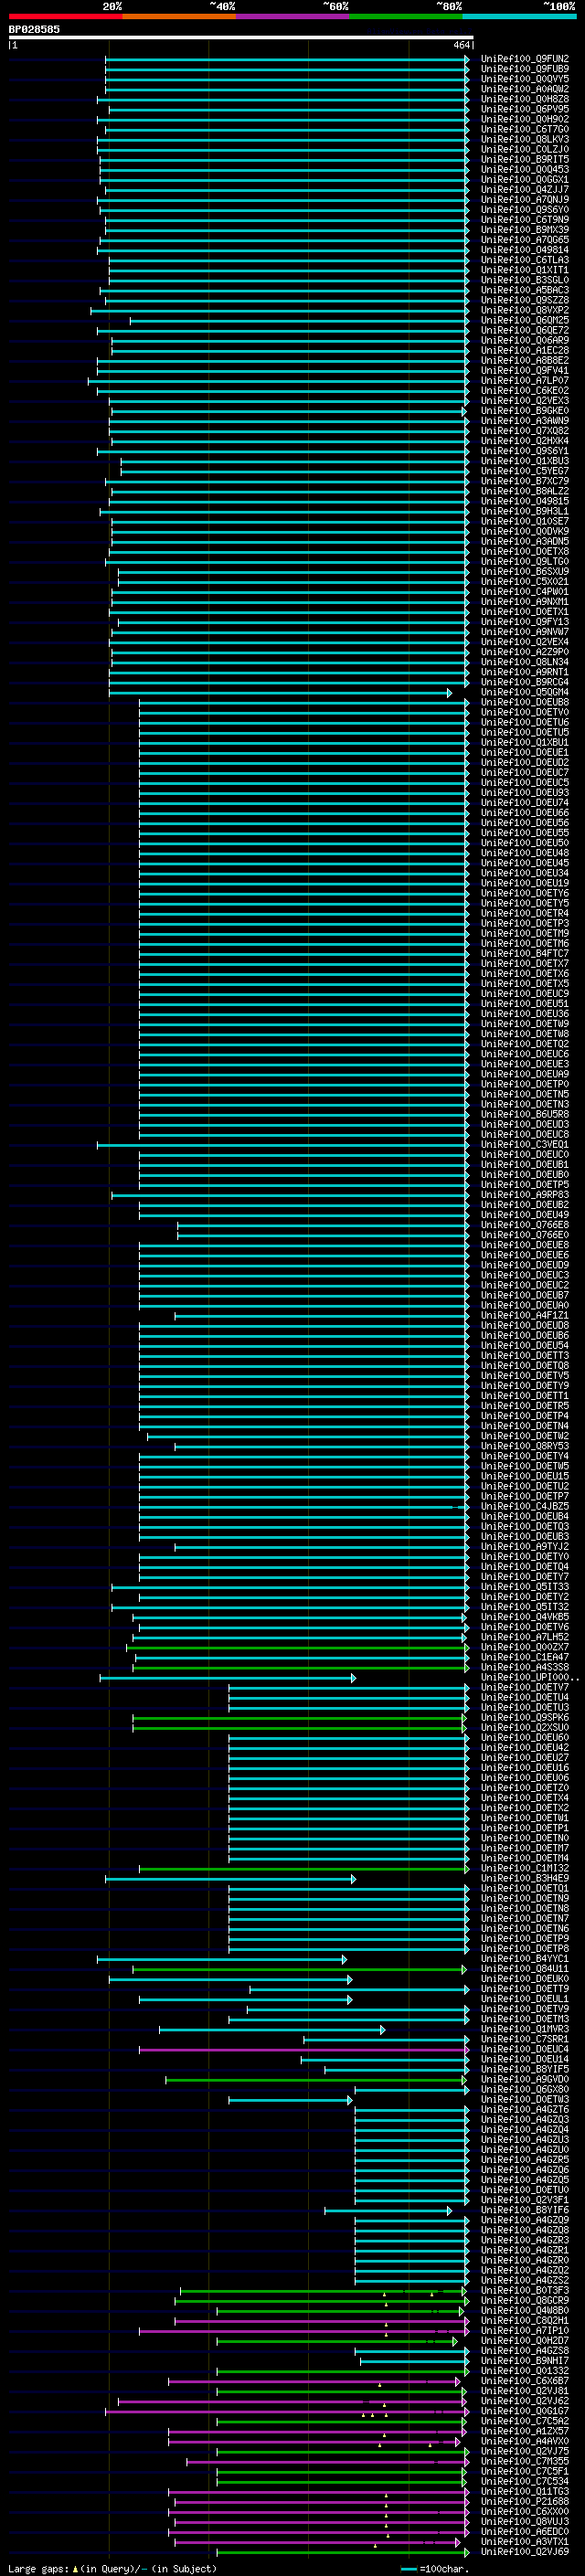Select hit label UniRef100_A9RP83
Screen dimensions: 585x2576
[525, 1195]
